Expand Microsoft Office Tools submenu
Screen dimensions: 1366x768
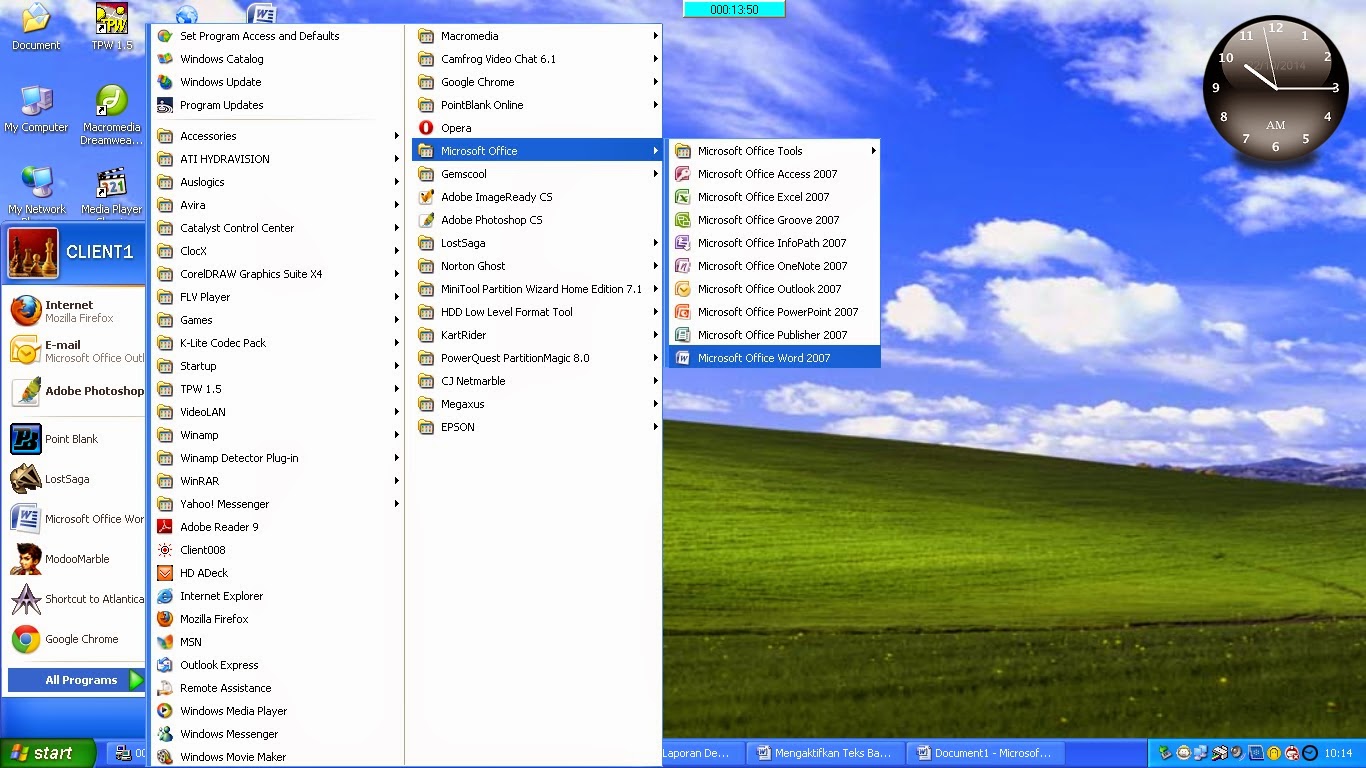pyautogui.click(x=775, y=151)
